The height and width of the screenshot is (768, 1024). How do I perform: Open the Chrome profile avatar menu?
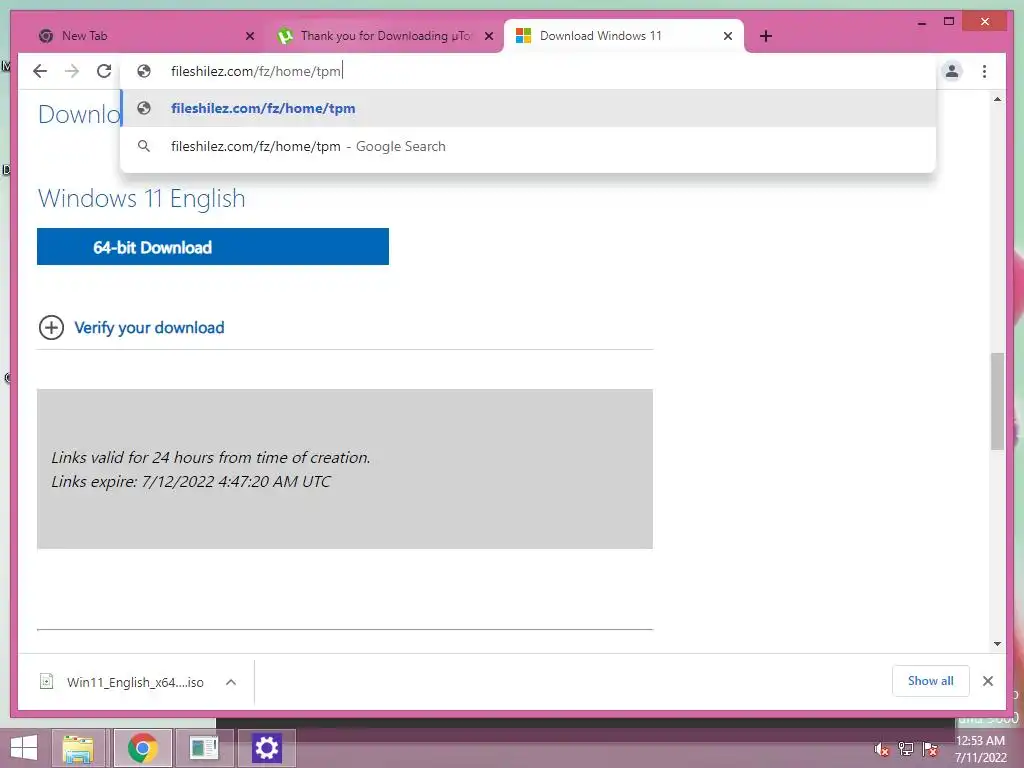click(x=952, y=71)
